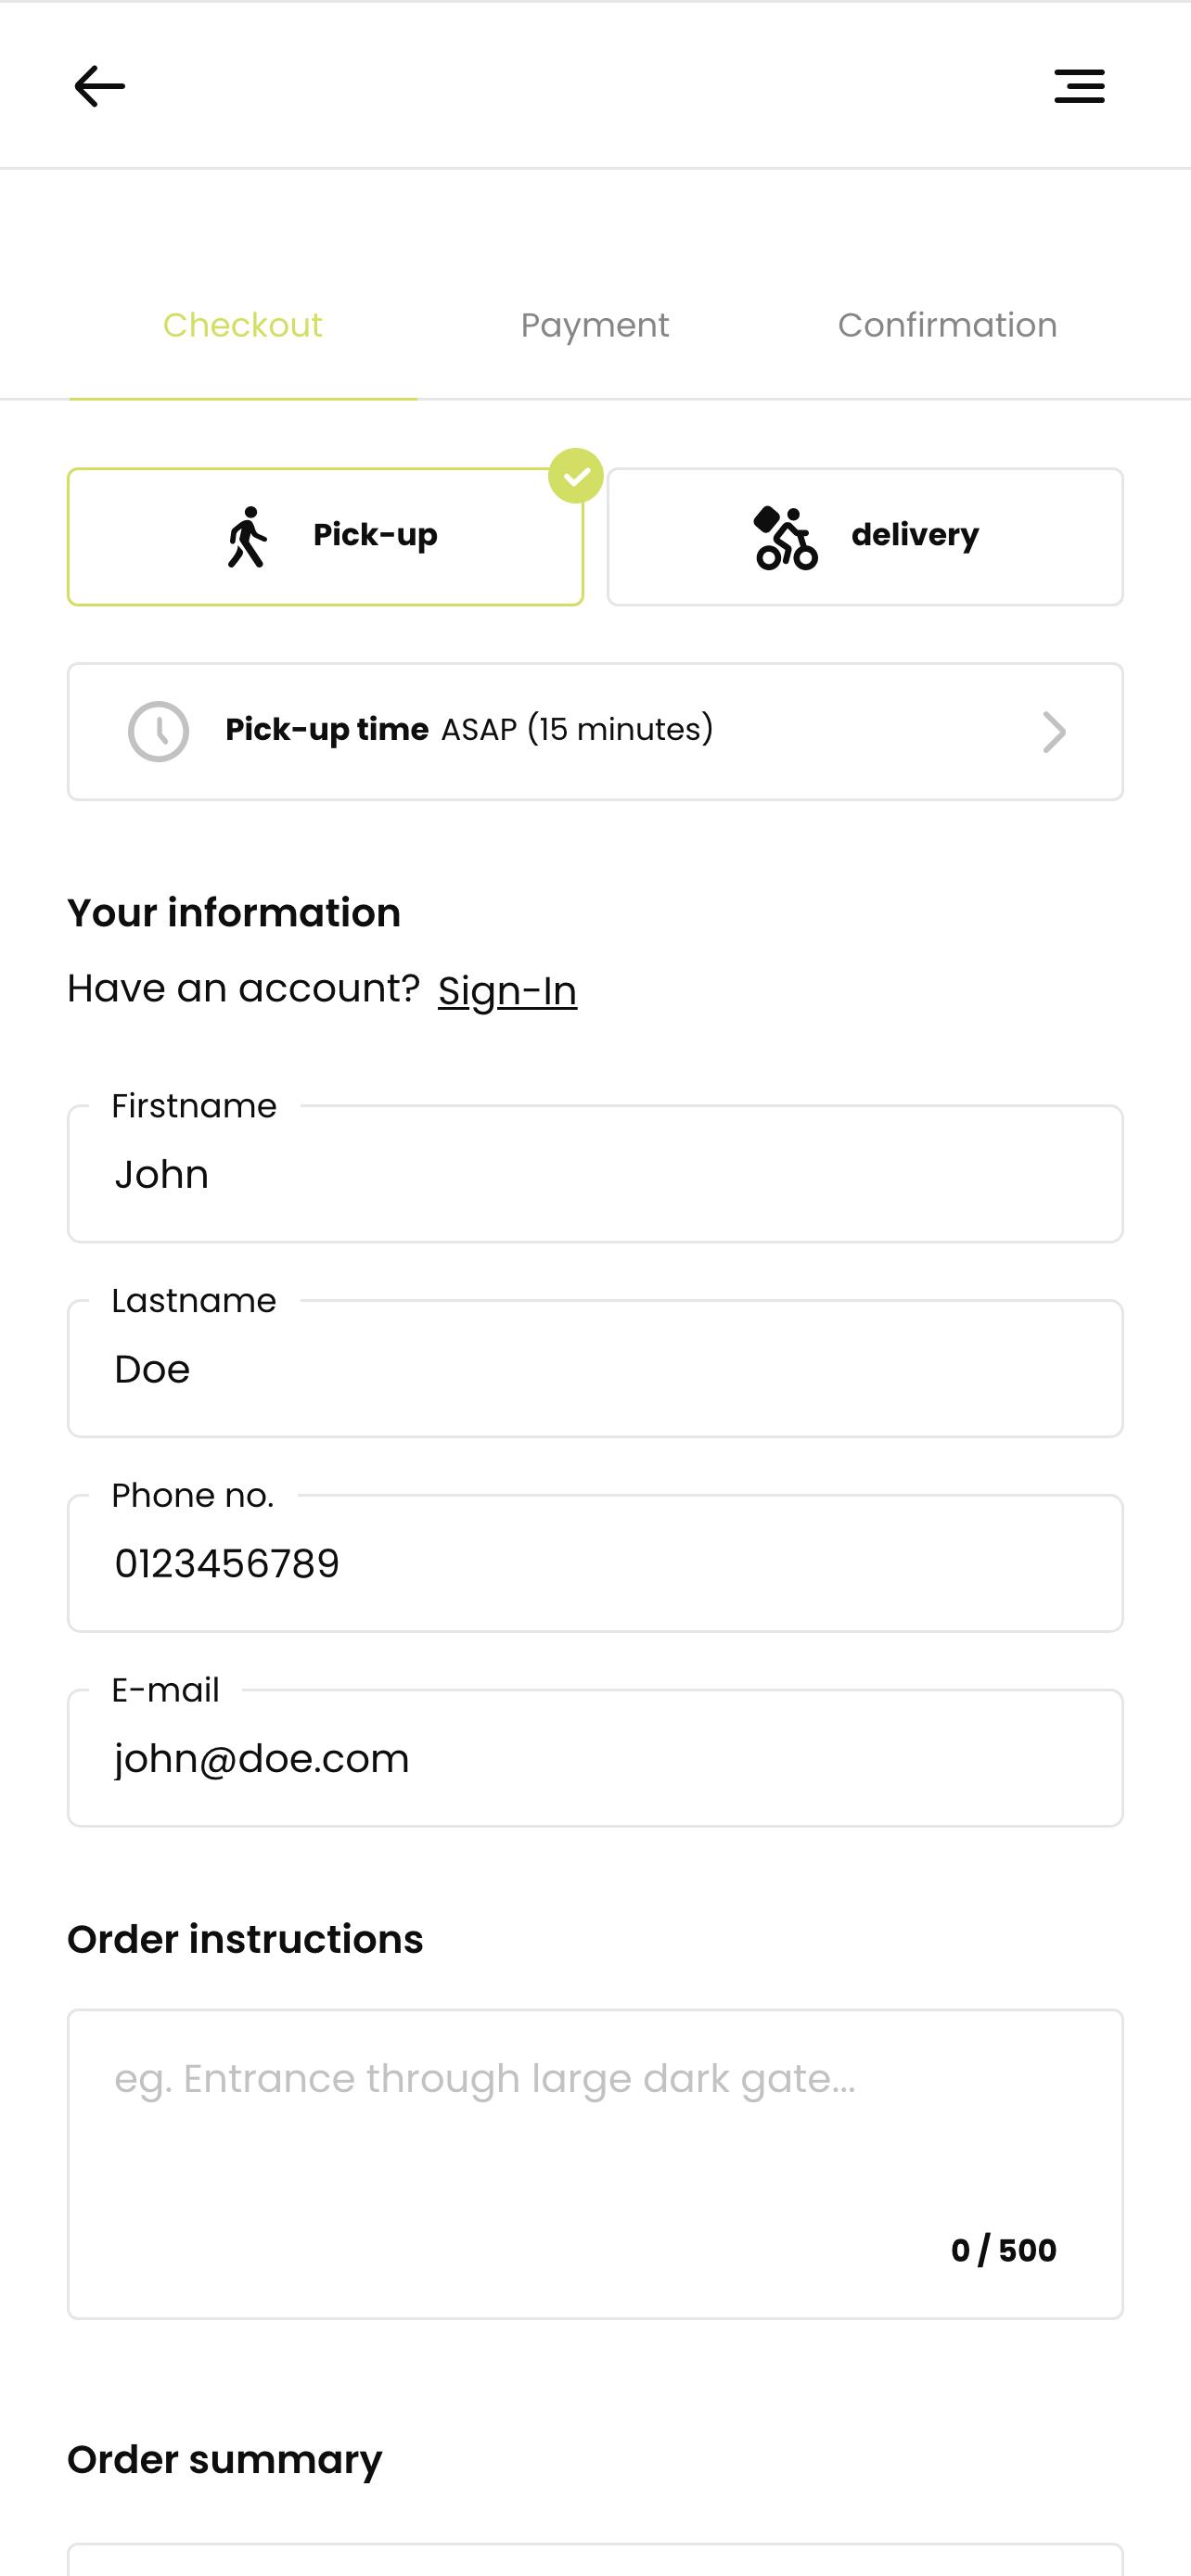Click the green checkmark badge on Pick-up

coord(576,475)
